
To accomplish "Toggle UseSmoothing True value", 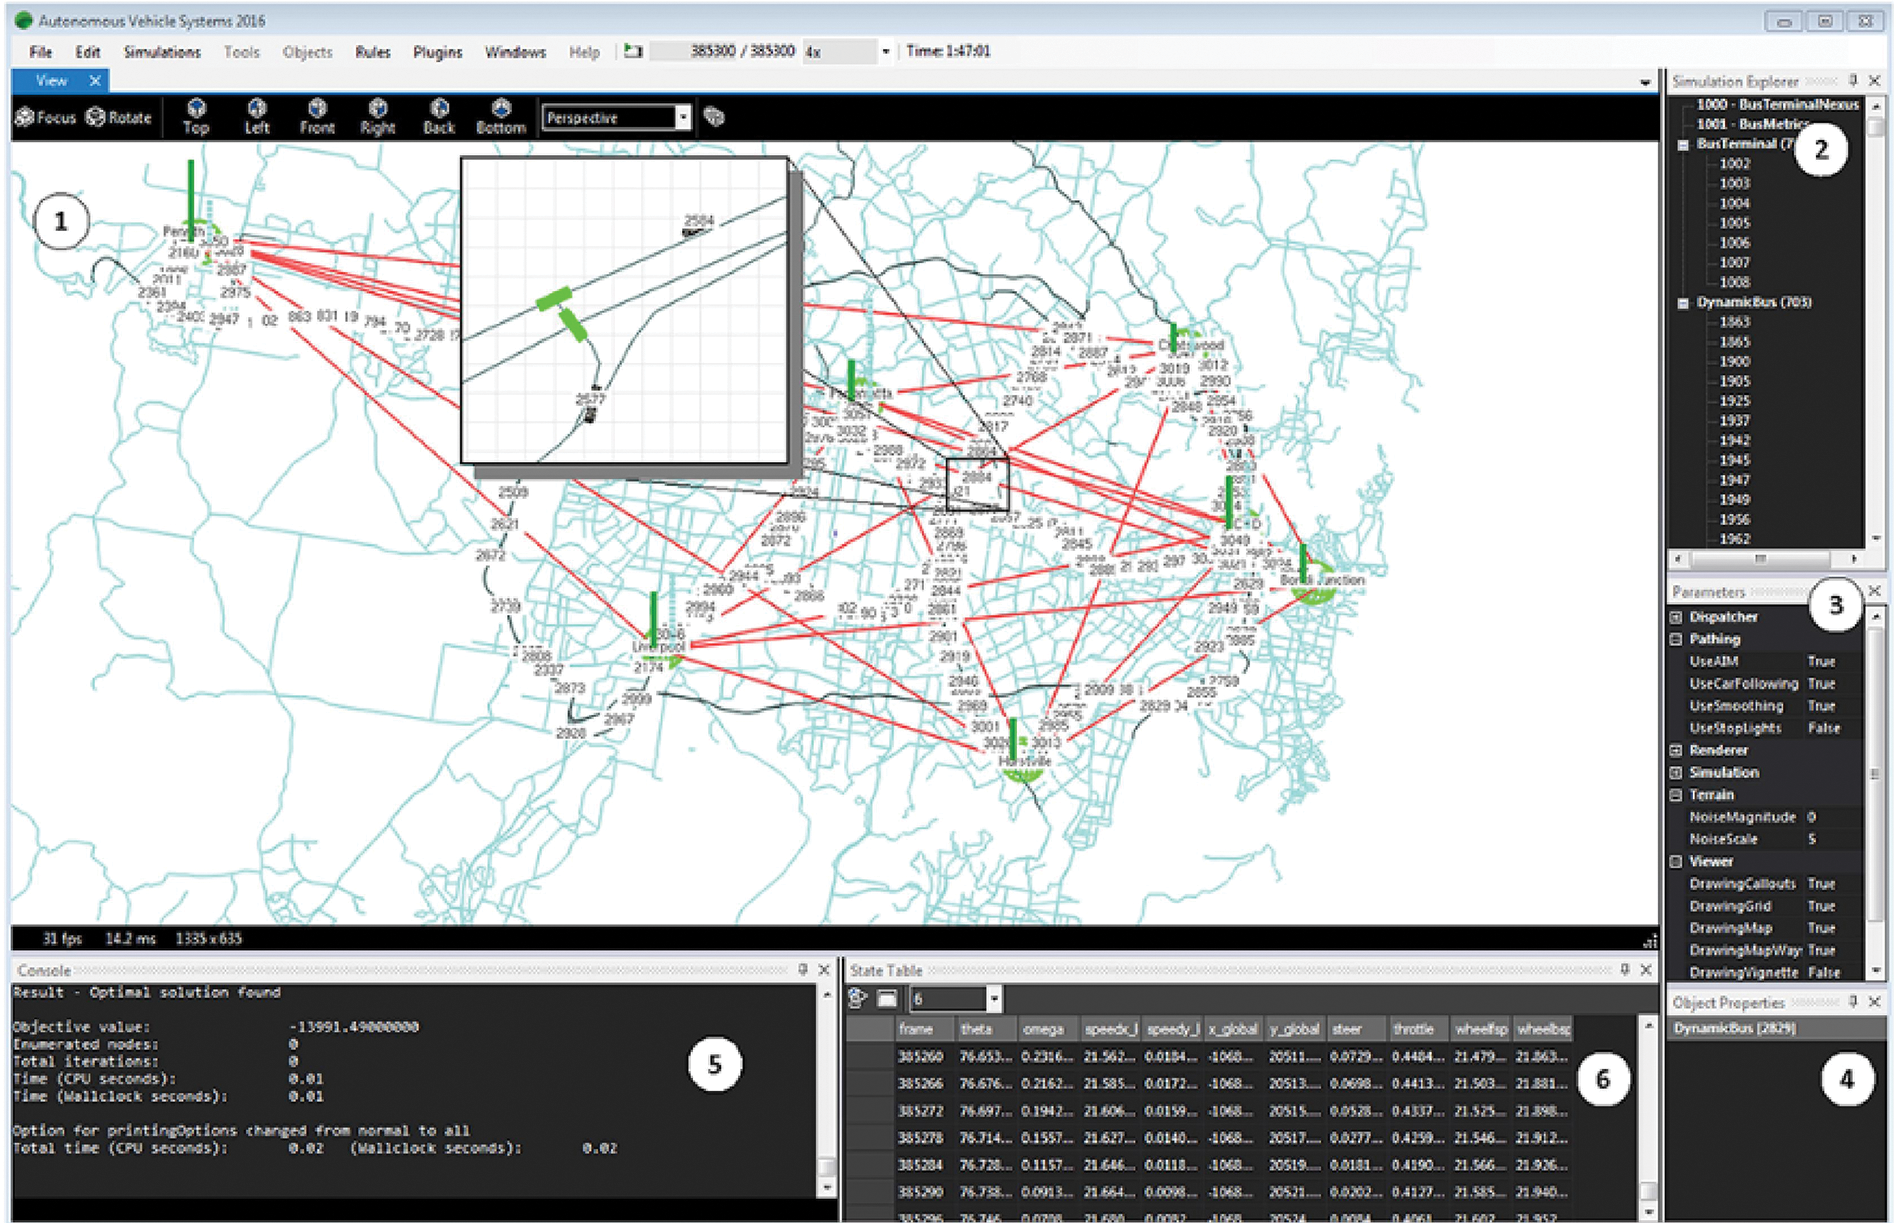I will [1821, 706].
